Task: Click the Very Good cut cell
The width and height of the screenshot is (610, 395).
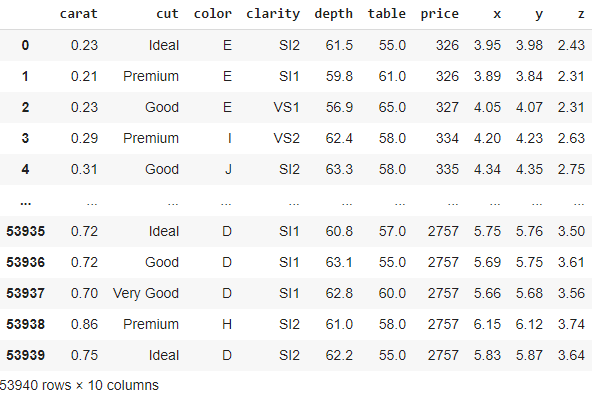Action: (x=146, y=293)
